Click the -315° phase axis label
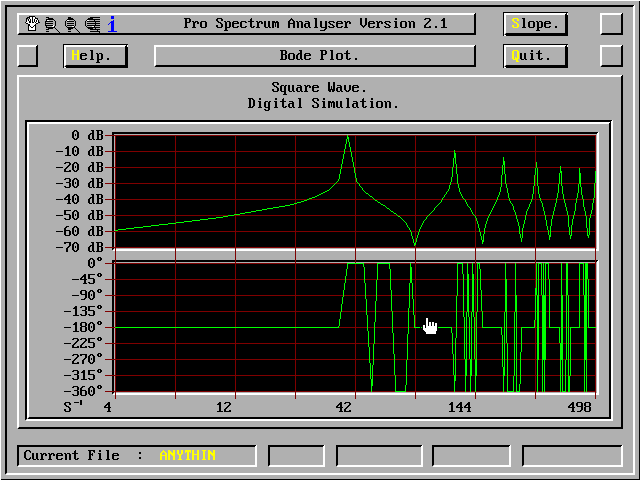This screenshot has height=480, width=640. click(x=83, y=376)
